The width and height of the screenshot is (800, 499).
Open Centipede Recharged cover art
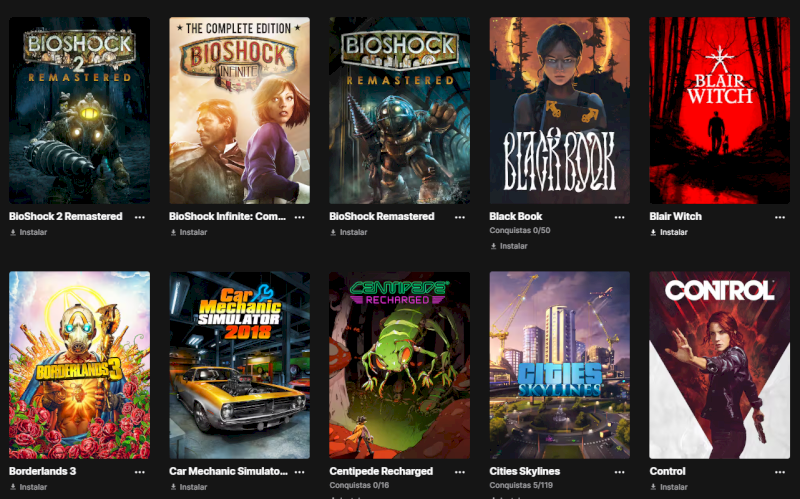399,365
